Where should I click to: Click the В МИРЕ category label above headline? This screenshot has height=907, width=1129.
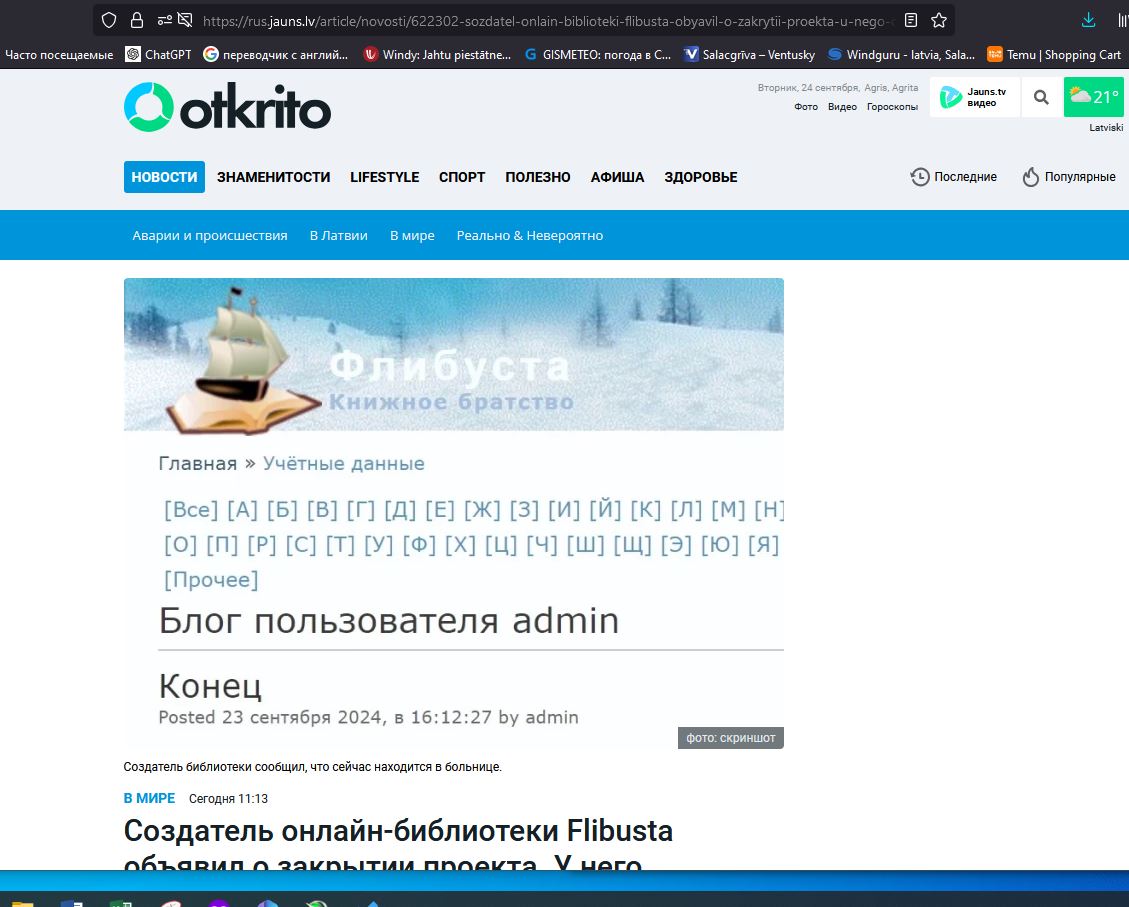(x=150, y=798)
